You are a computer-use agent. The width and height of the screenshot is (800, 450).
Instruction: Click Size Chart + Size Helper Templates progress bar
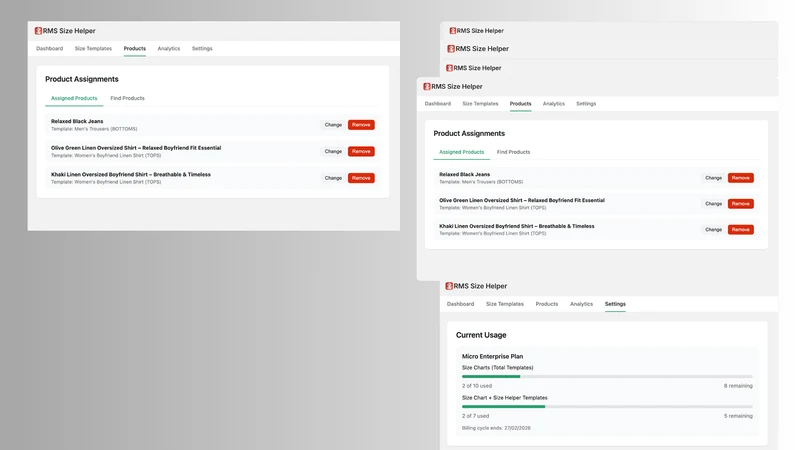(607, 407)
